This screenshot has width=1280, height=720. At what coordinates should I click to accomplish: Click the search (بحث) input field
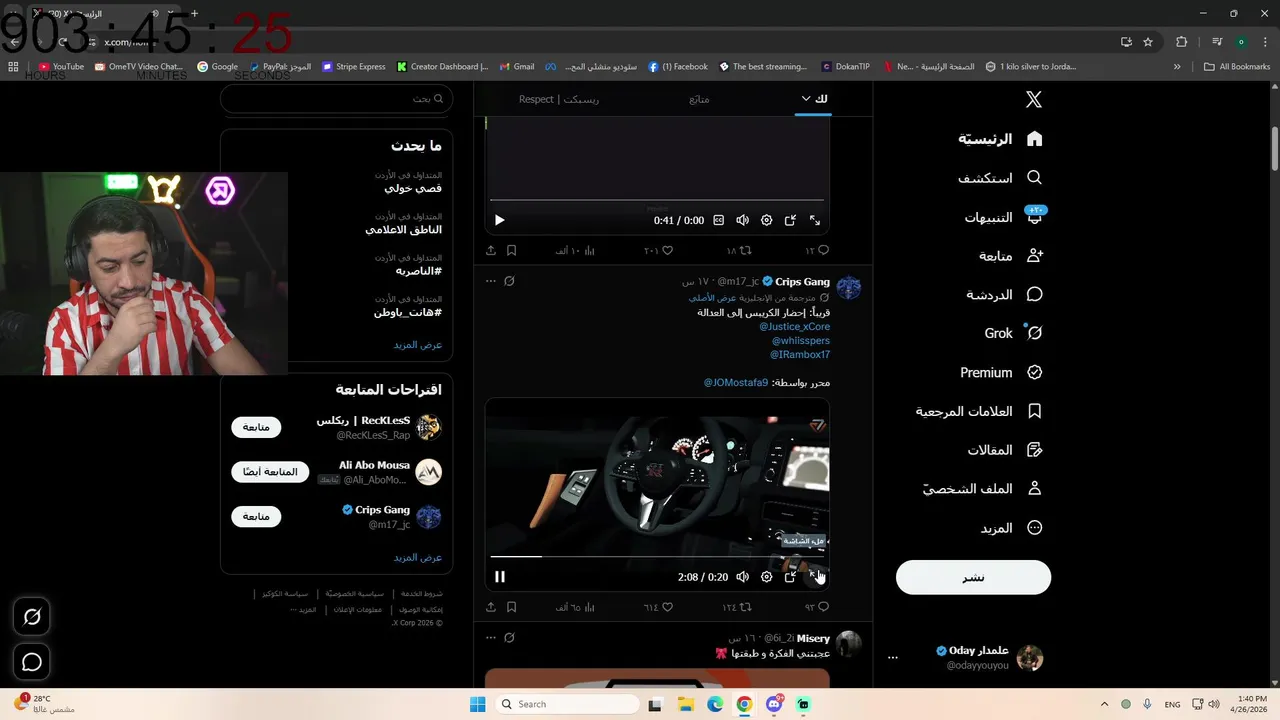(336, 99)
